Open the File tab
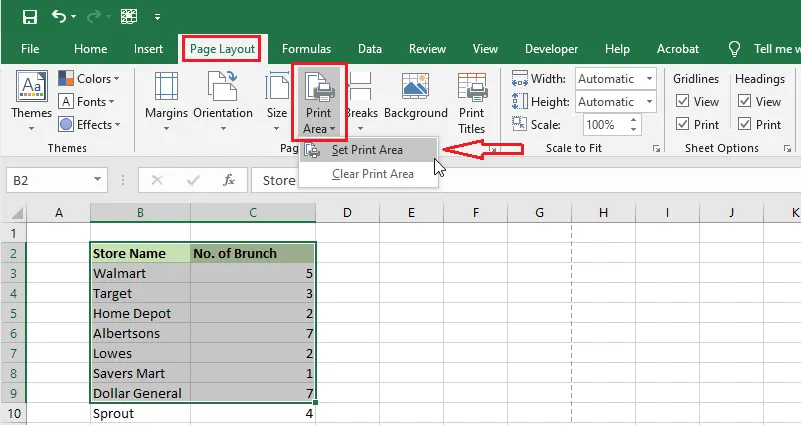This screenshot has width=801, height=425. tap(30, 49)
